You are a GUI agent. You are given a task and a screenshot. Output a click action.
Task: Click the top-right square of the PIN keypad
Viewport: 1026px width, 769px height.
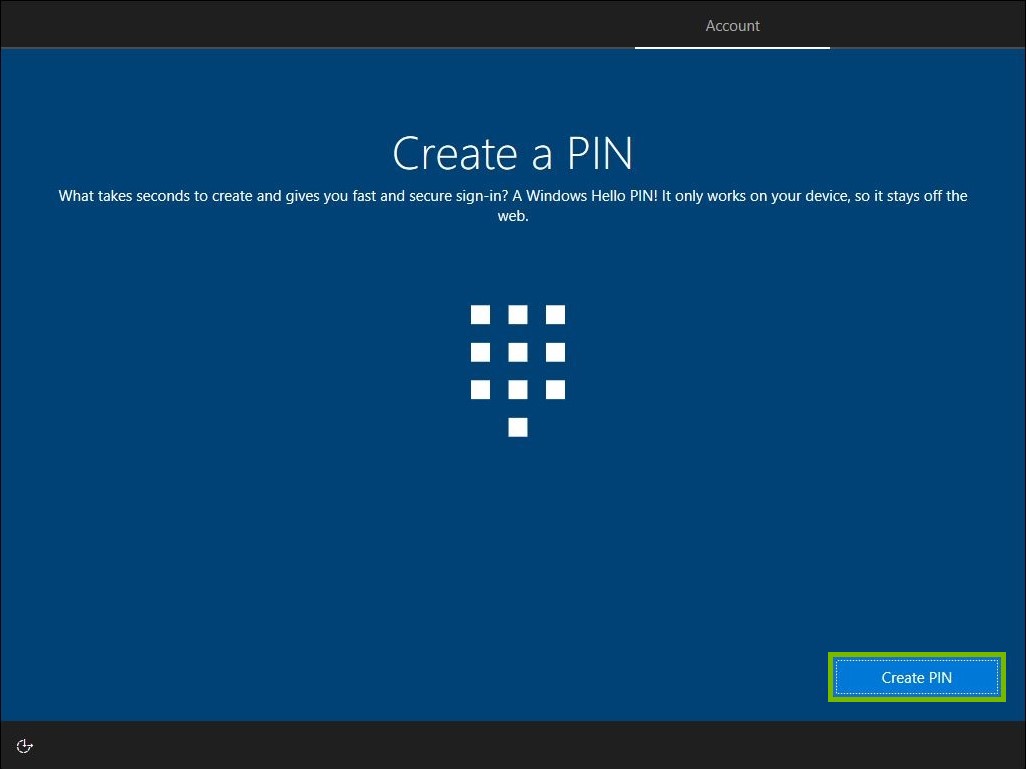[x=555, y=314]
